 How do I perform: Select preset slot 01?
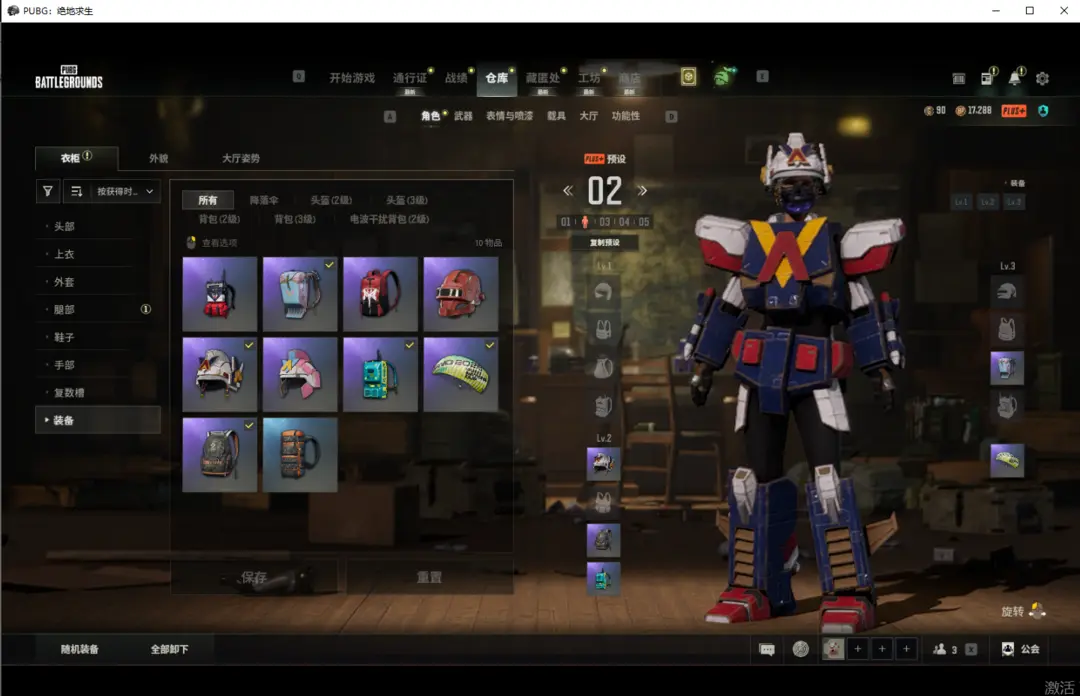tap(565, 222)
